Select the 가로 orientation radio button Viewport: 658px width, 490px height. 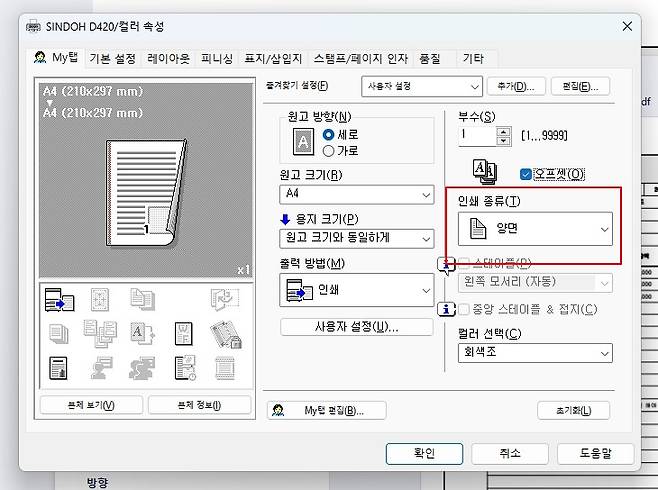tap(329, 150)
